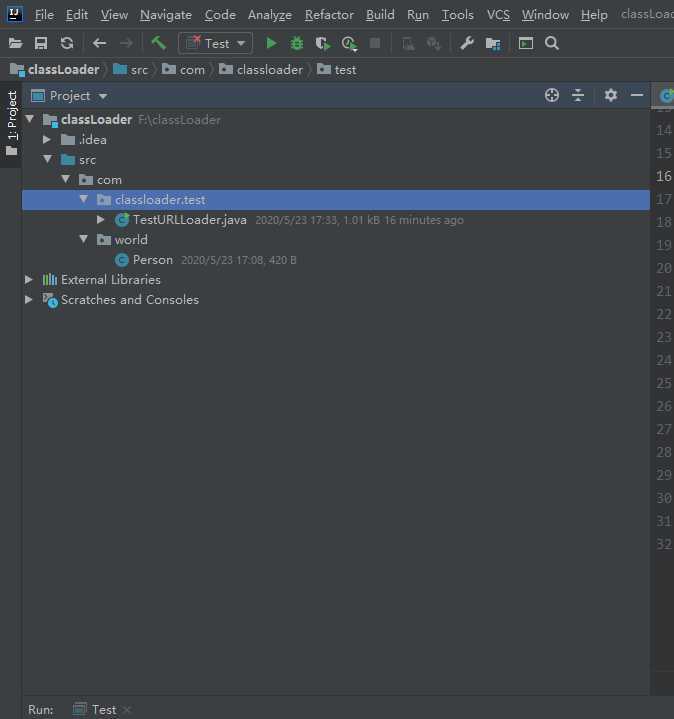
Task: Click classLoader breadcrumb in navigation bar
Action: (55, 70)
